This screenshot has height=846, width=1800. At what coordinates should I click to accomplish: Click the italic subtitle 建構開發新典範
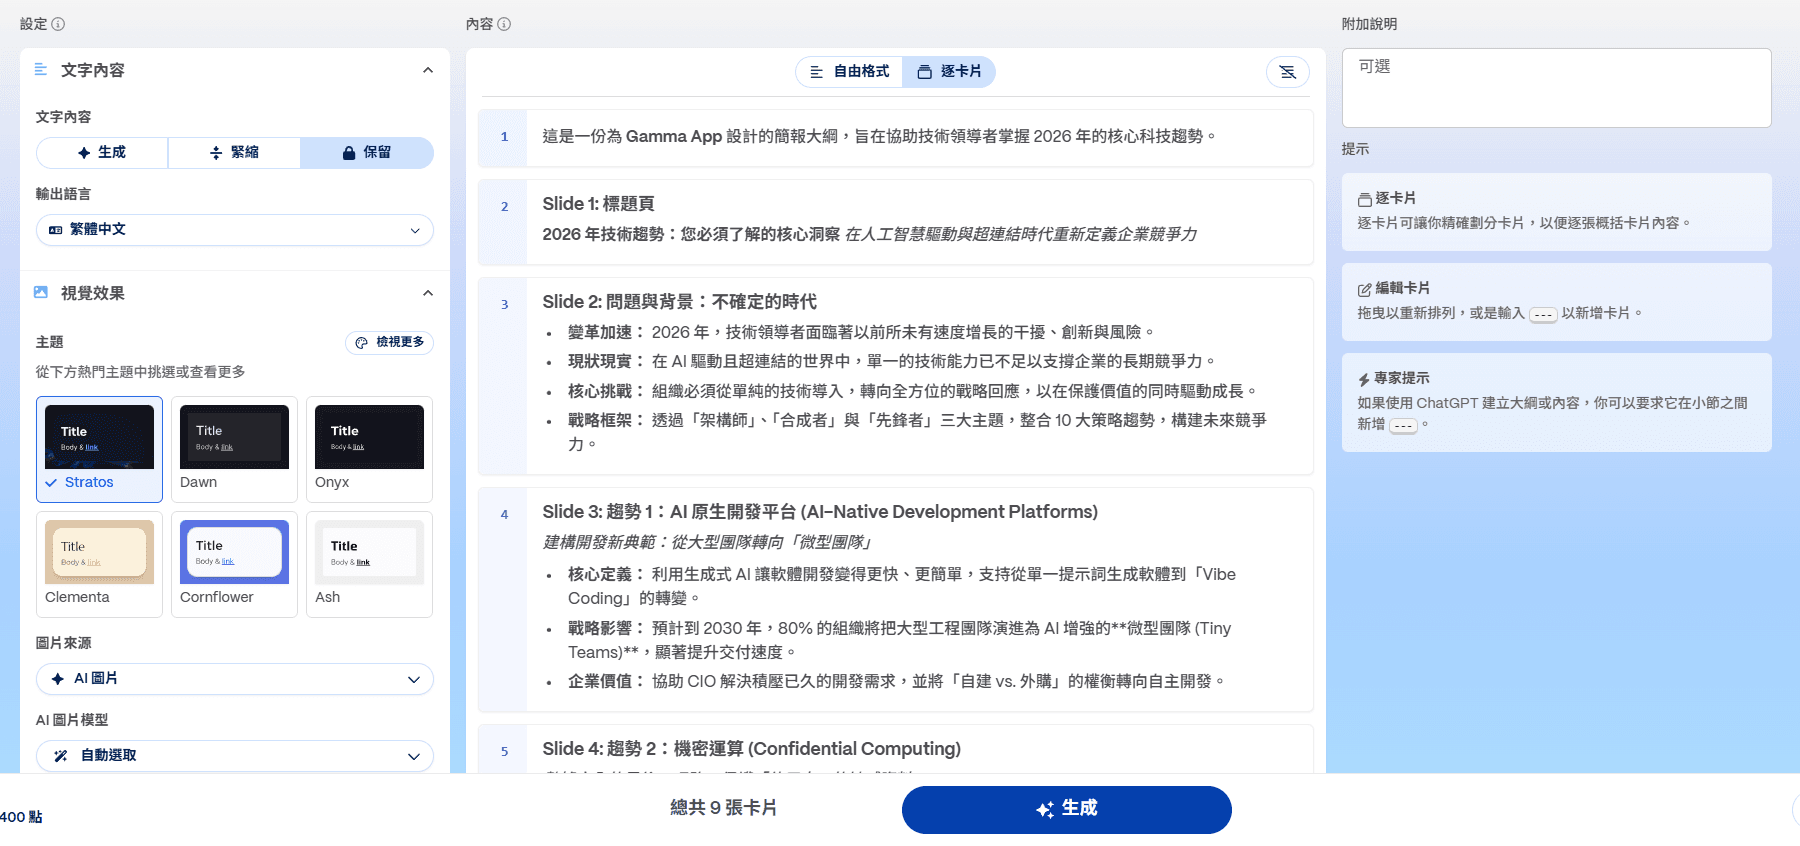[708, 542]
